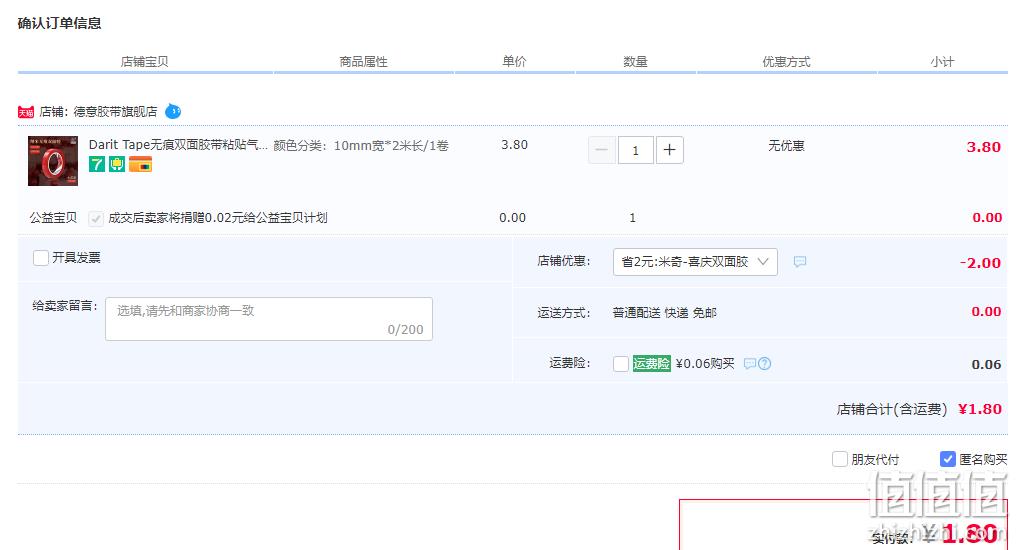Open the Darit Tape product thumbnail

click(53, 161)
